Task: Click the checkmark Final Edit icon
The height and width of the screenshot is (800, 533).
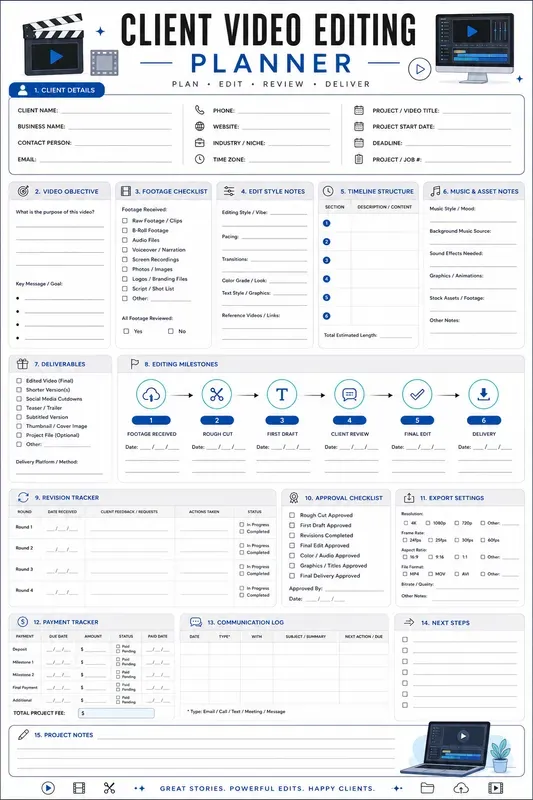Action: (x=417, y=394)
